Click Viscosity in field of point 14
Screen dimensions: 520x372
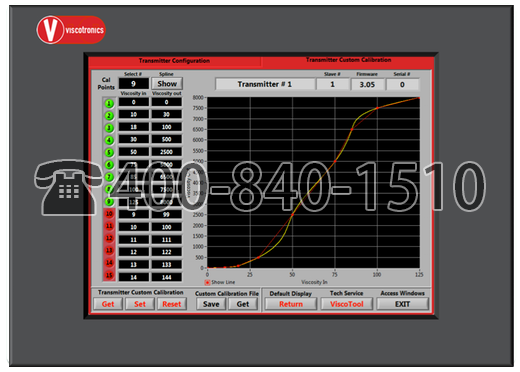pos(134,265)
